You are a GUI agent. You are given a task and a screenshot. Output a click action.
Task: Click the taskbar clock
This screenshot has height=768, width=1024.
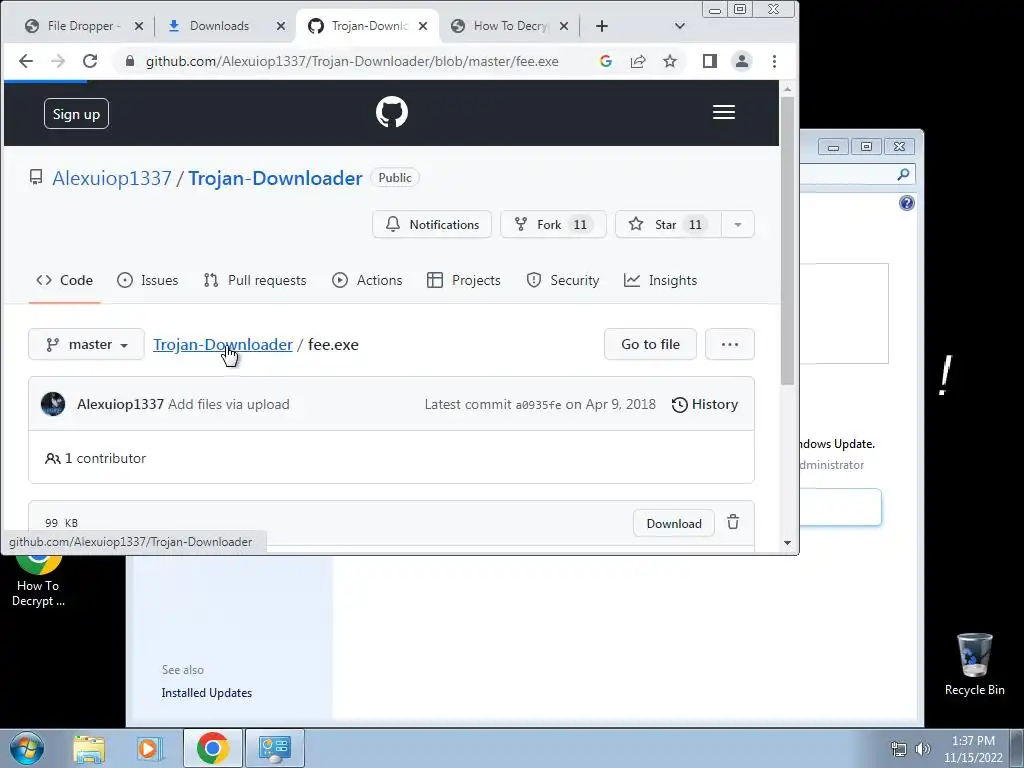973,749
